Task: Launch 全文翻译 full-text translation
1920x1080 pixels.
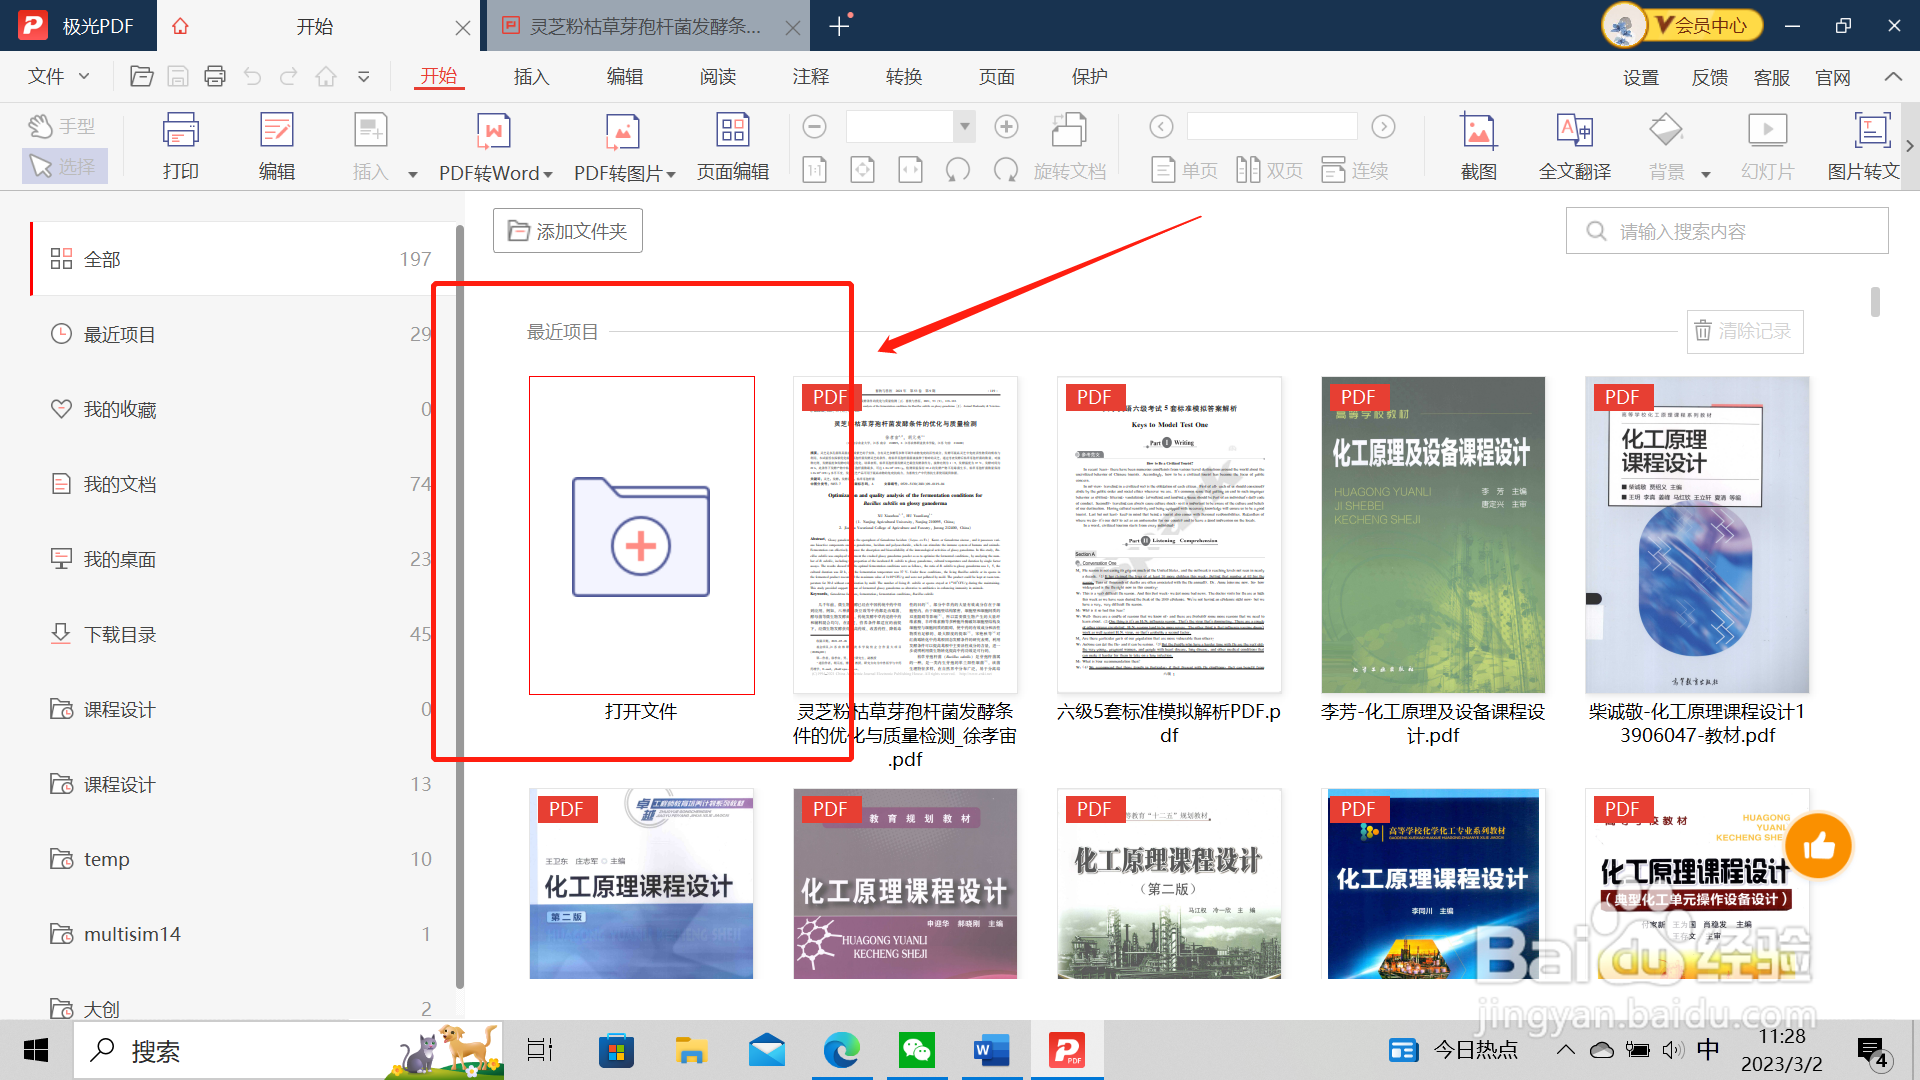Action: [1573, 145]
